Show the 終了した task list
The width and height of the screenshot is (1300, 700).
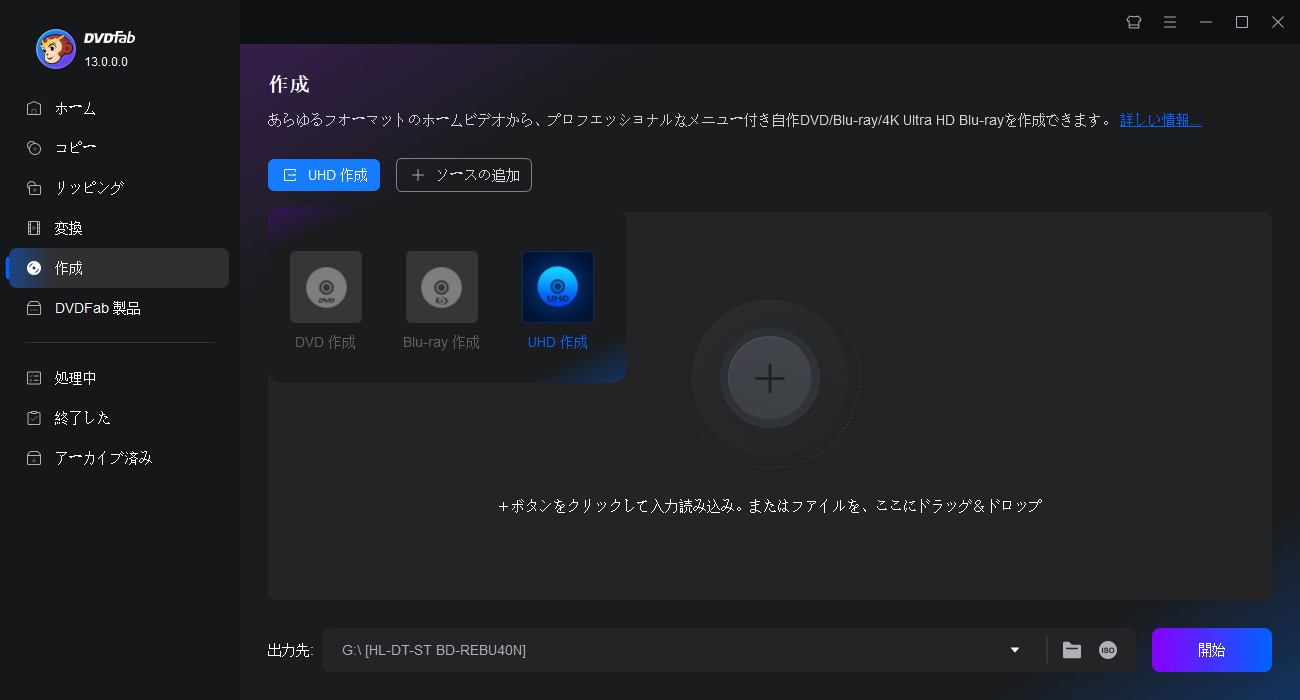(119, 418)
